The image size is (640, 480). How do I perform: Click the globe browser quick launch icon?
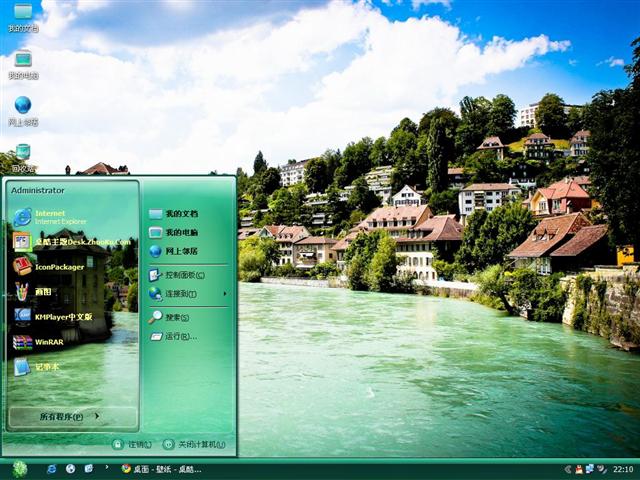(x=70, y=469)
